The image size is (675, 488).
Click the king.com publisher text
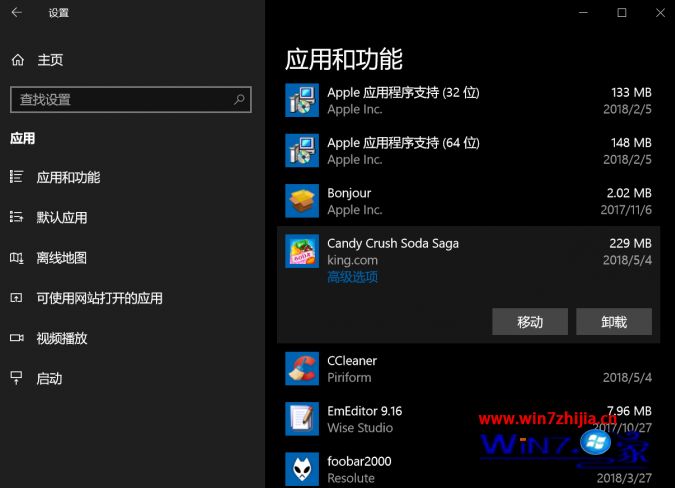tap(353, 260)
